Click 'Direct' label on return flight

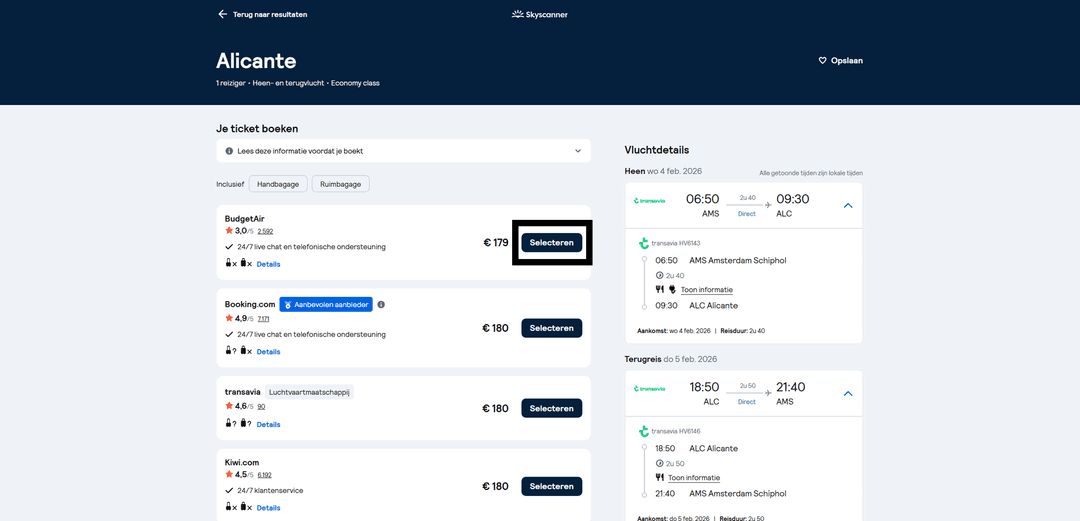(x=747, y=402)
